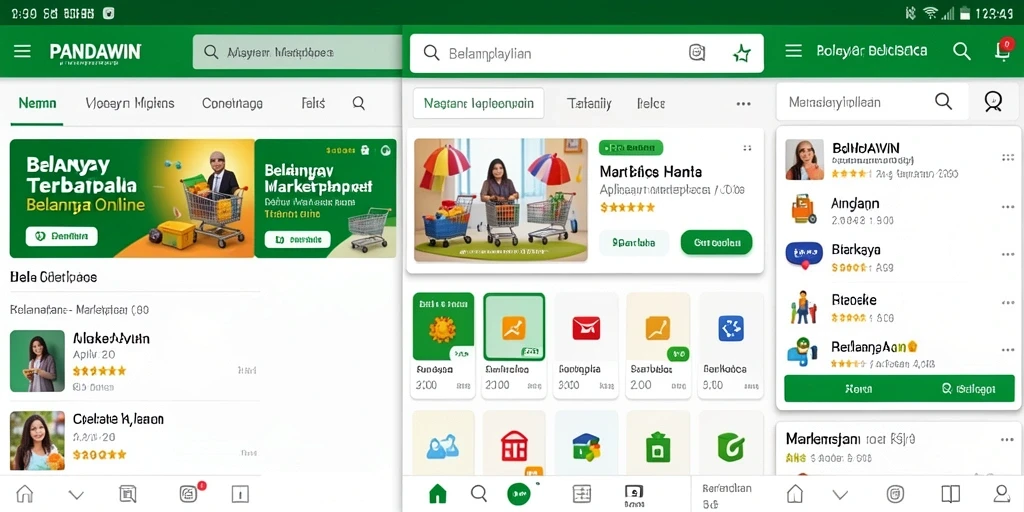Open three-dot menu for the Angann row

pyautogui.click(x=1008, y=207)
